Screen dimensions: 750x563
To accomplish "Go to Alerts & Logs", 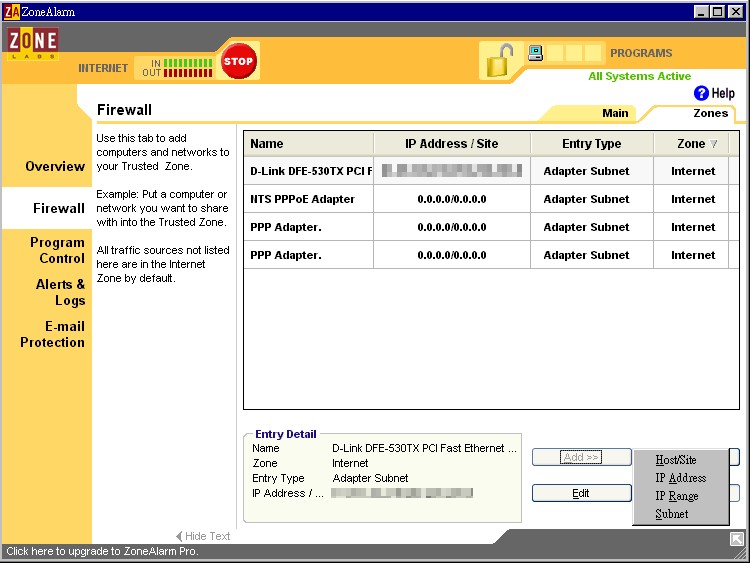I will 60,292.
